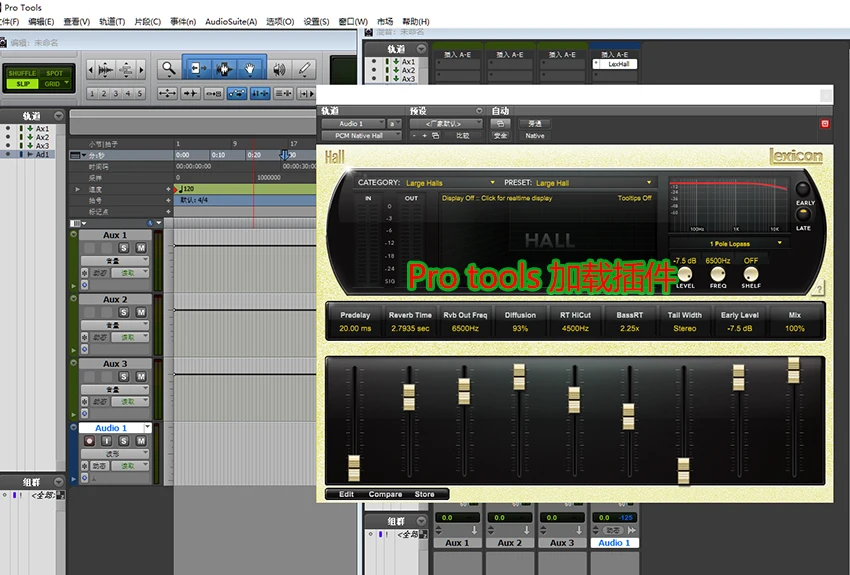Open the Lexicon plugin help question mark
The height and width of the screenshot is (575, 850).
pyautogui.click(x=819, y=288)
